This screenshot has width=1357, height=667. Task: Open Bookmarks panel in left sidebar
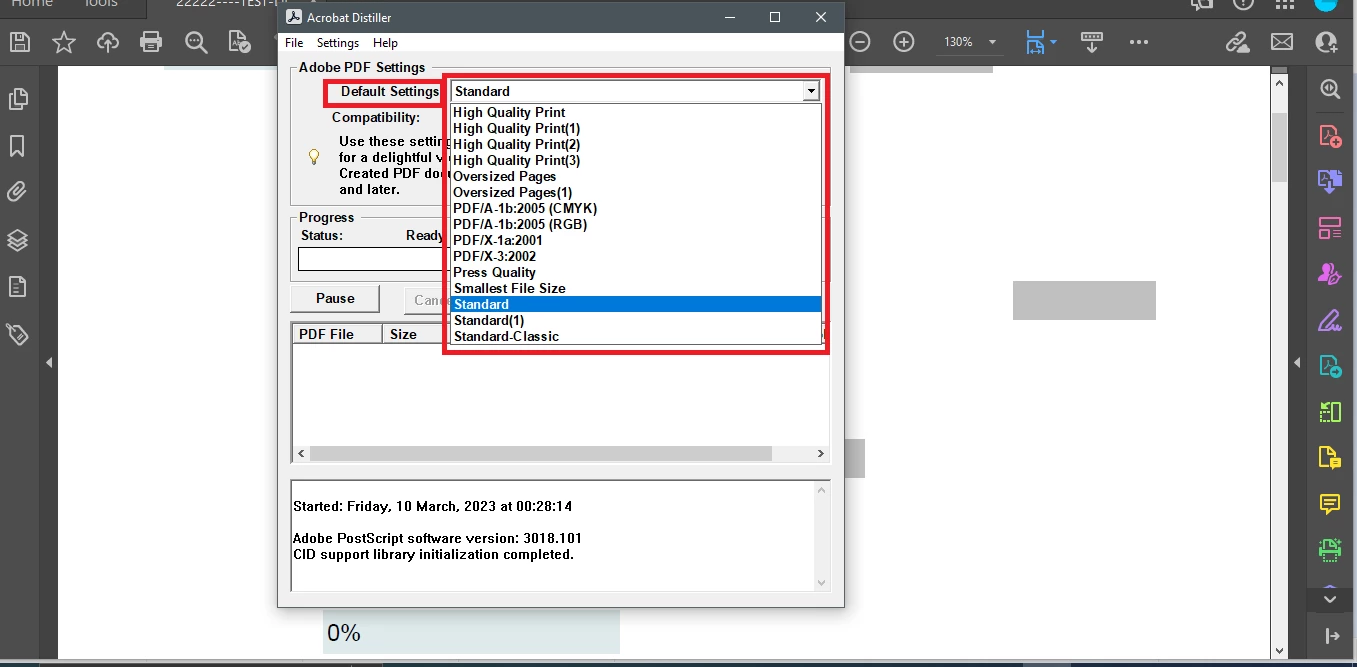point(17,146)
